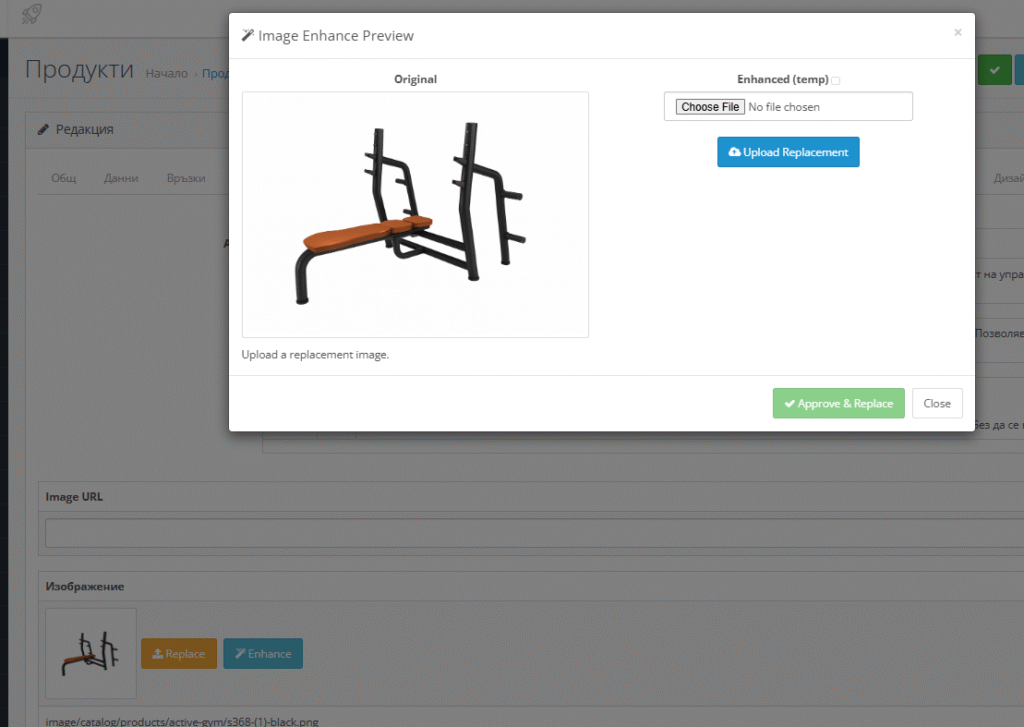The image size is (1024, 727).
Task: Click the 'No file chosen' text
Action: [x=784, y=106]
